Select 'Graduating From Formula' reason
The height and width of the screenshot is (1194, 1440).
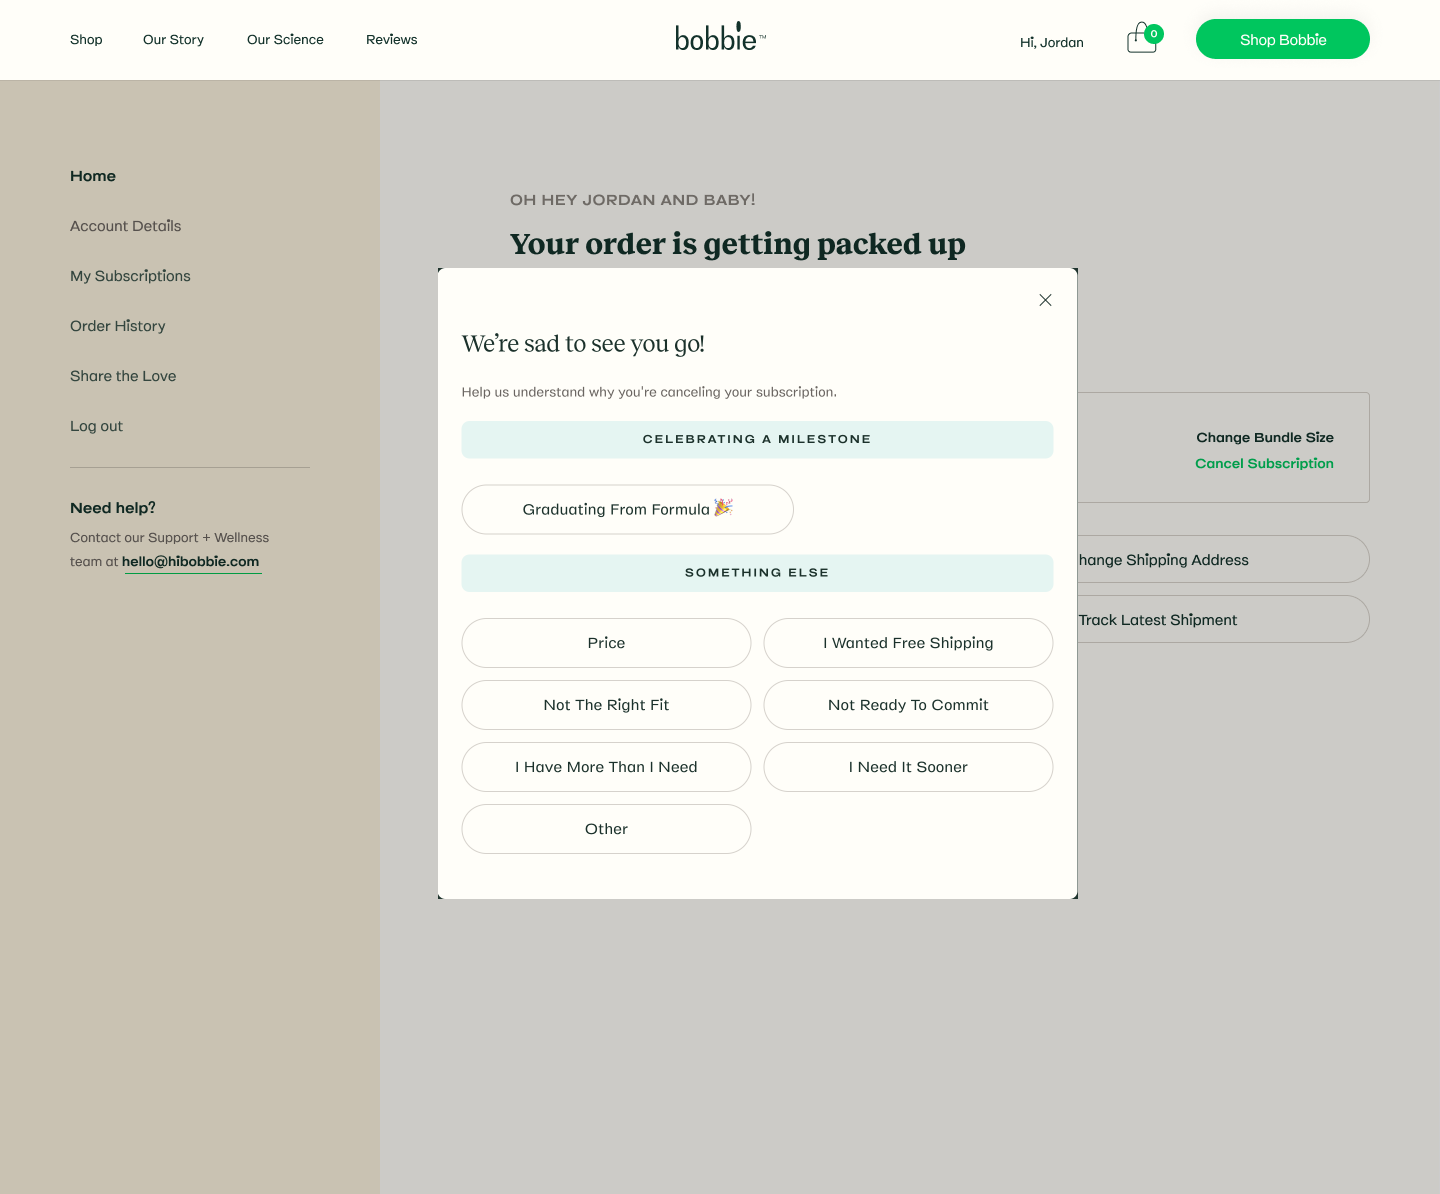627,510
